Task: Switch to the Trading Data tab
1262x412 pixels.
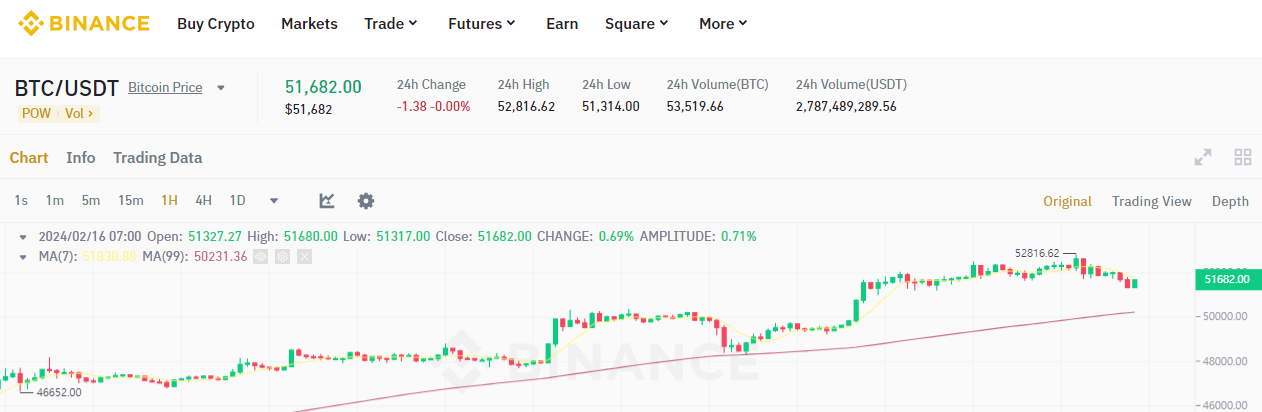Action: point(157,158)
